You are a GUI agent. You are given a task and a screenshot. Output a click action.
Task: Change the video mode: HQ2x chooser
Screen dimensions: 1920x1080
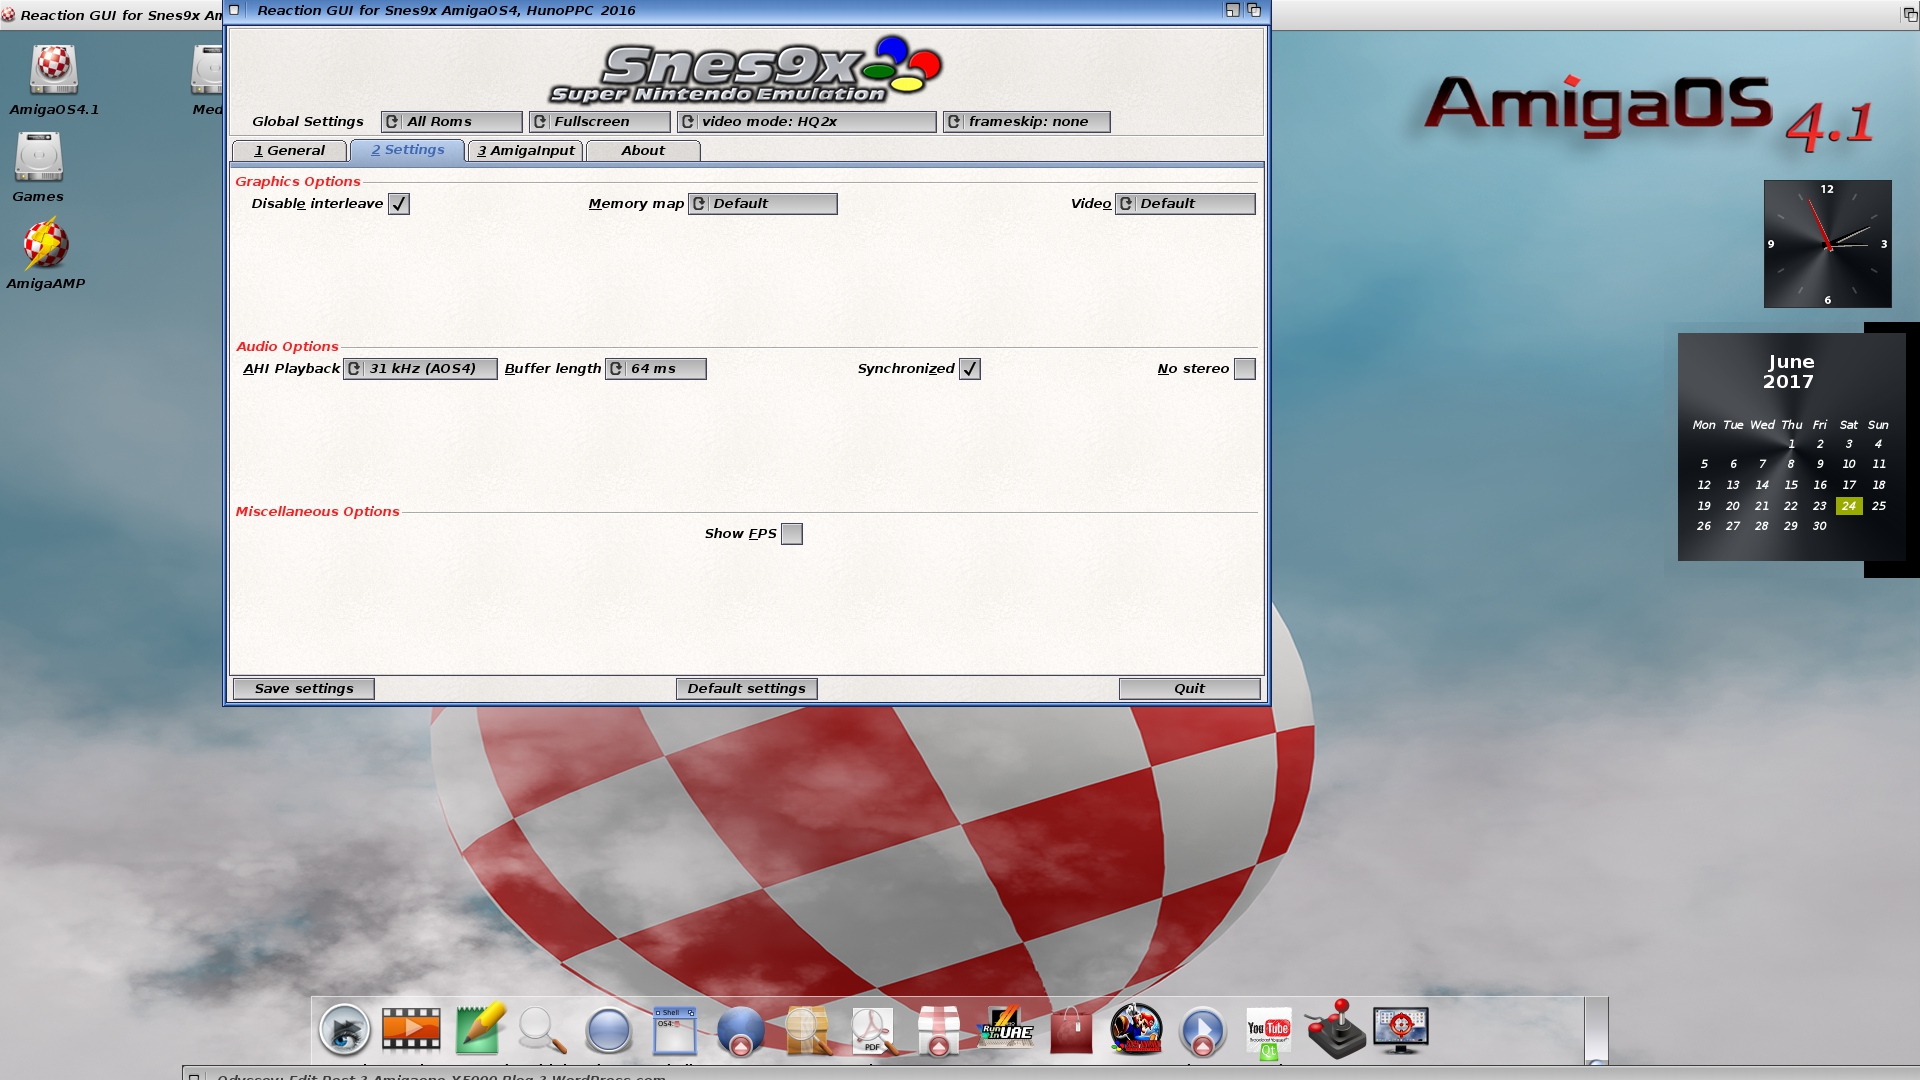tap(807, 122)
